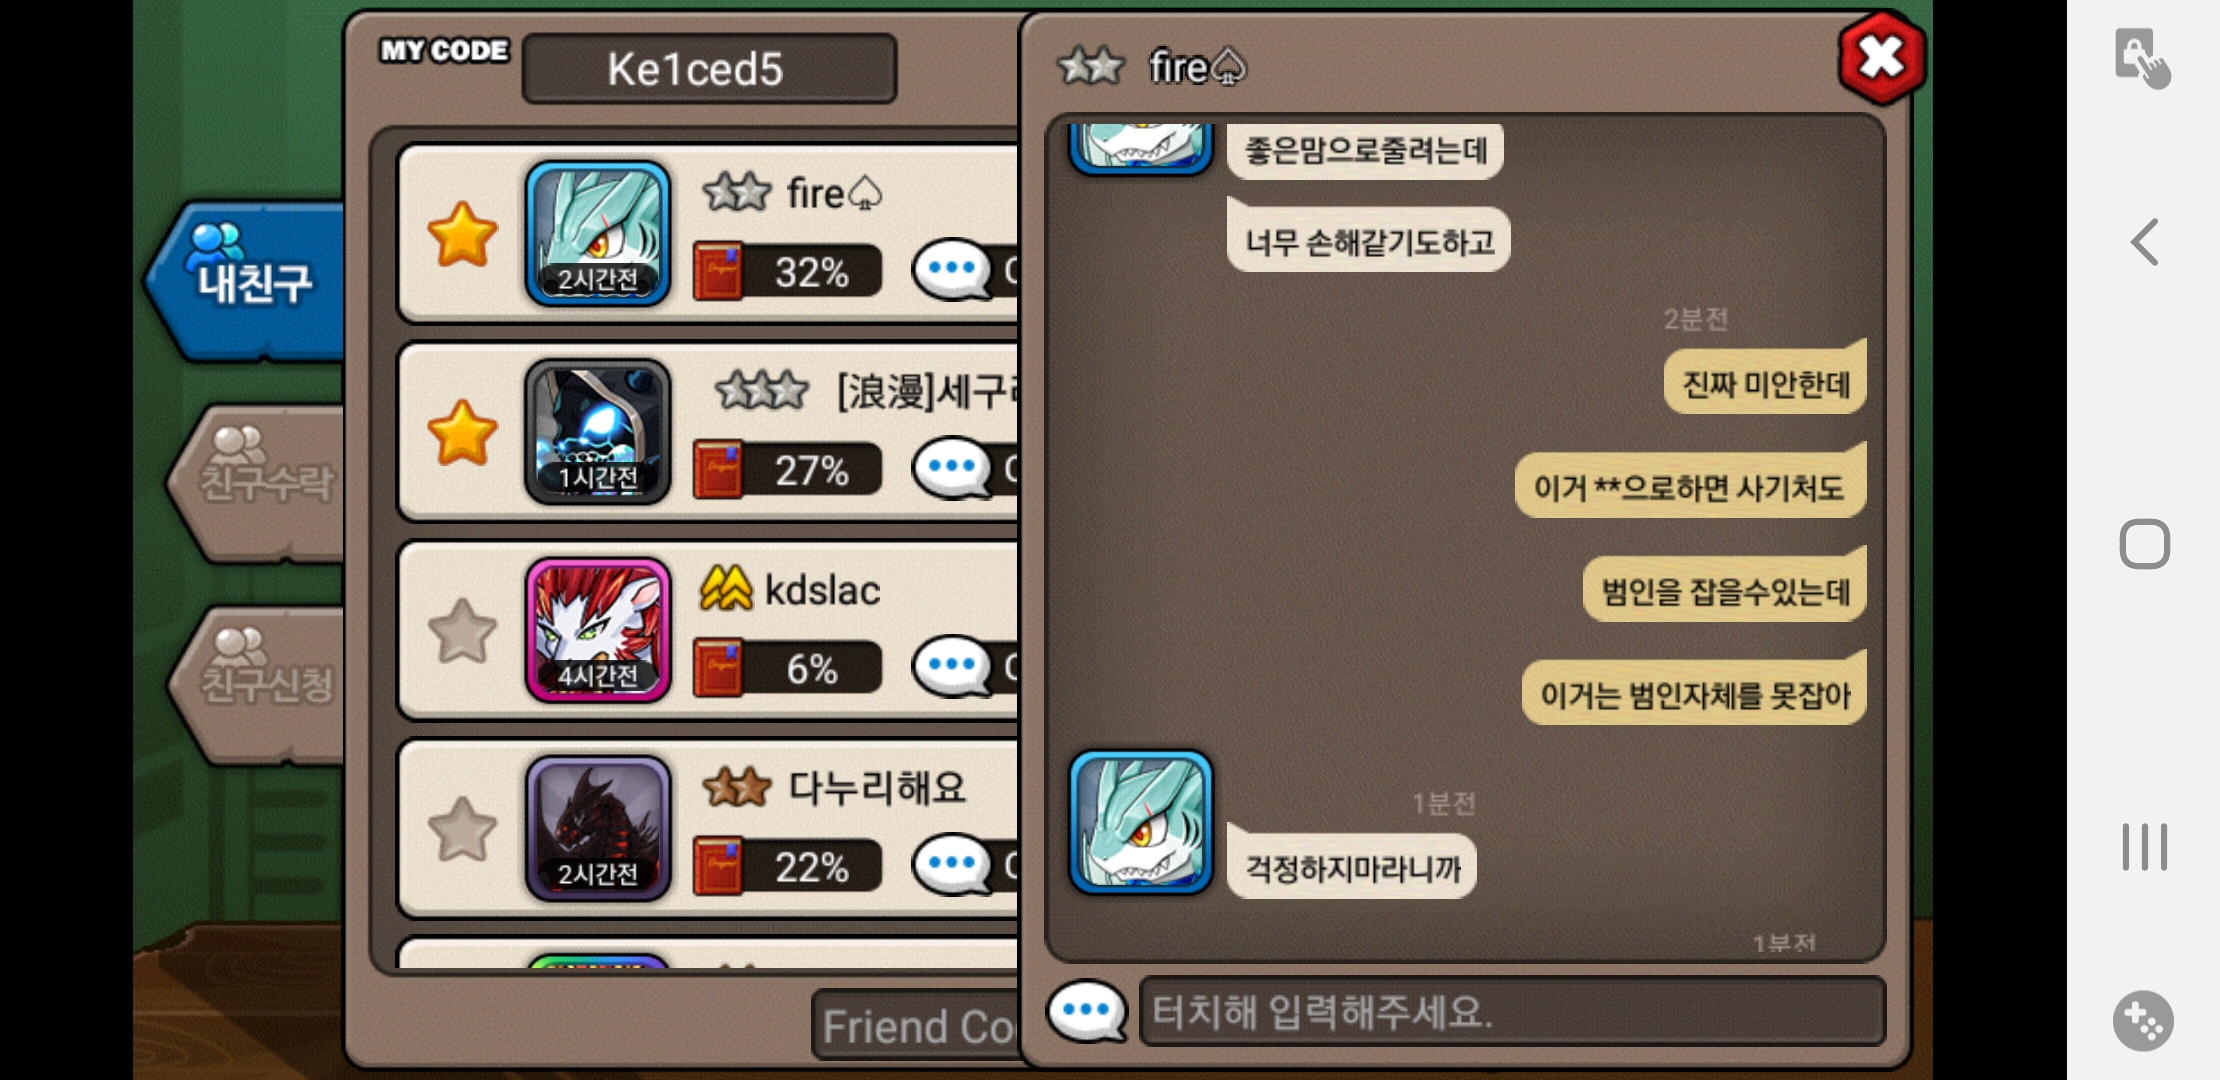This screenshot has width=2220, height=1080.
Task: Select the Ke1ced5 code field
Action: (x=709, y=69)
